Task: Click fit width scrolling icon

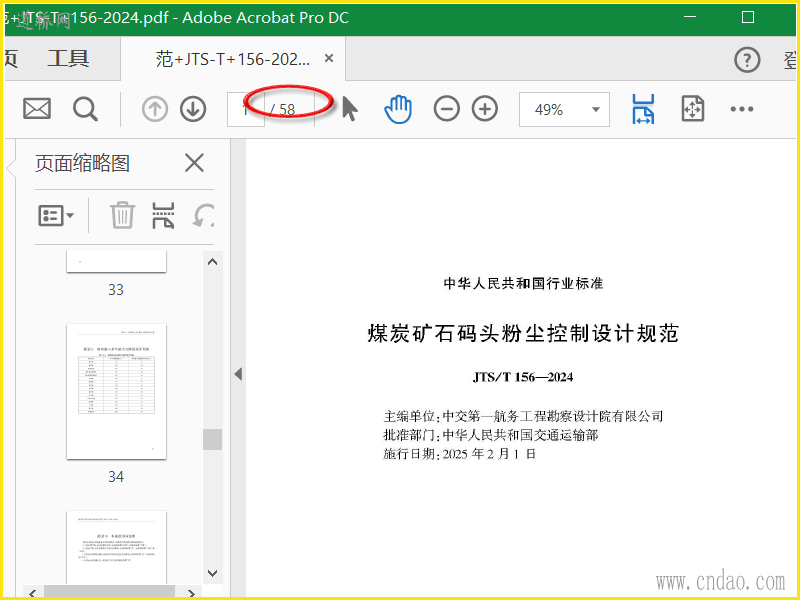Action: pos(643,109)
